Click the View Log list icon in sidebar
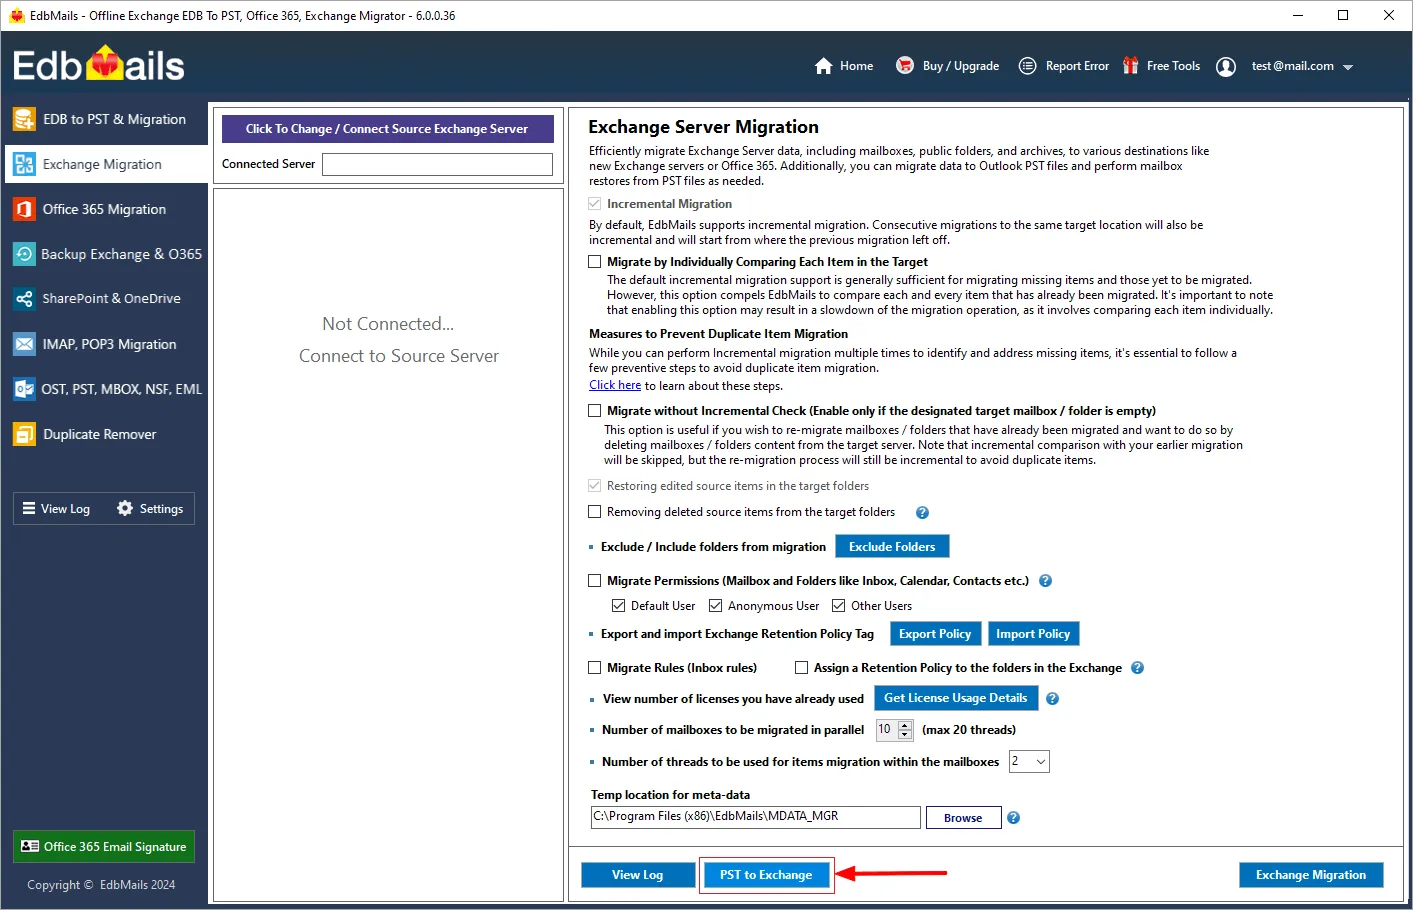Image resolution: width=1413 pixels, height=910 pixels. point(29,508)
